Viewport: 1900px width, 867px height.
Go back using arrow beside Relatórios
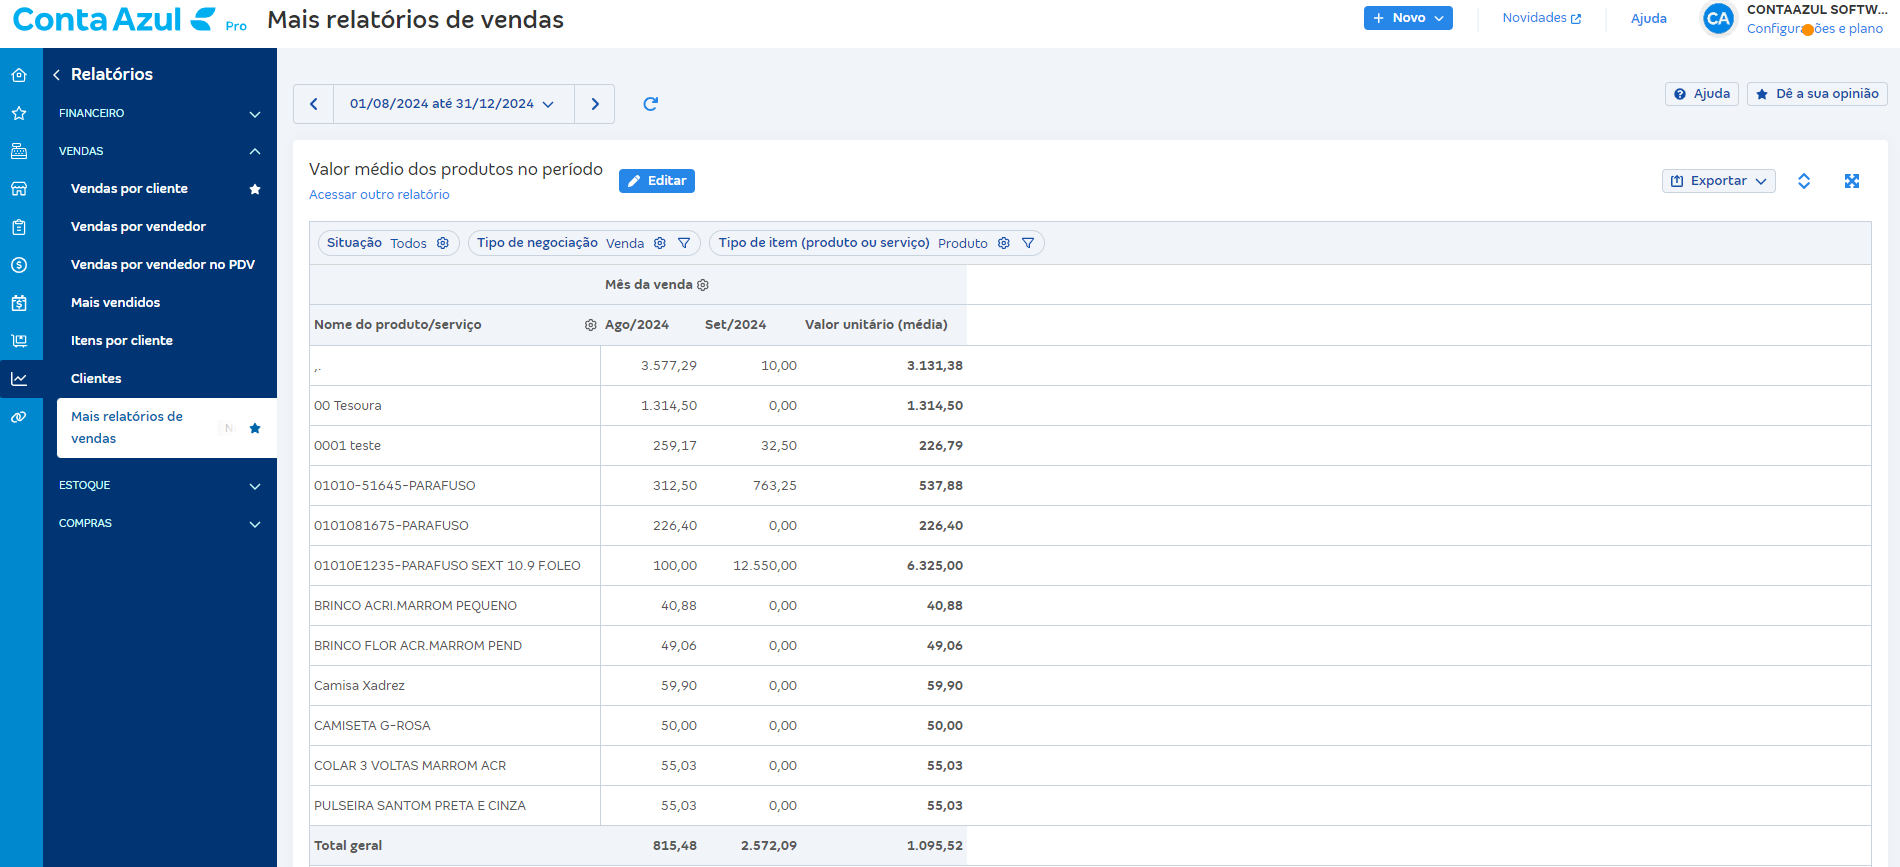57,75
